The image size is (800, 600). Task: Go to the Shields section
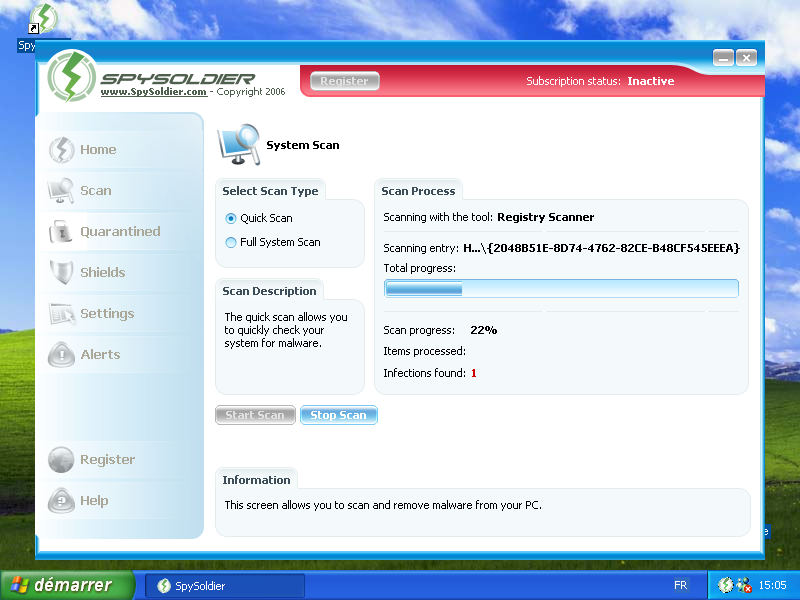click(103, 272)
